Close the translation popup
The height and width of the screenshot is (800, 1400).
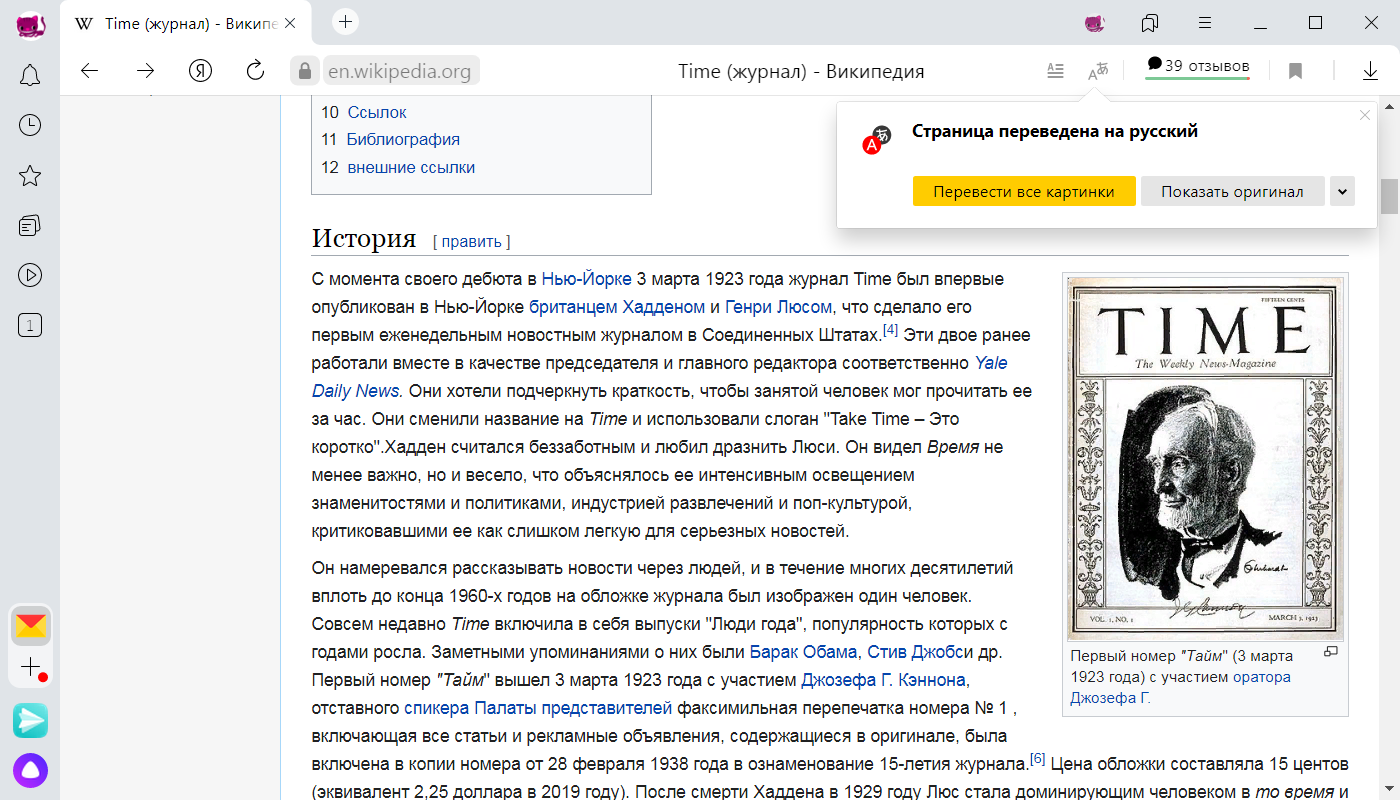tap(1365, 115)
